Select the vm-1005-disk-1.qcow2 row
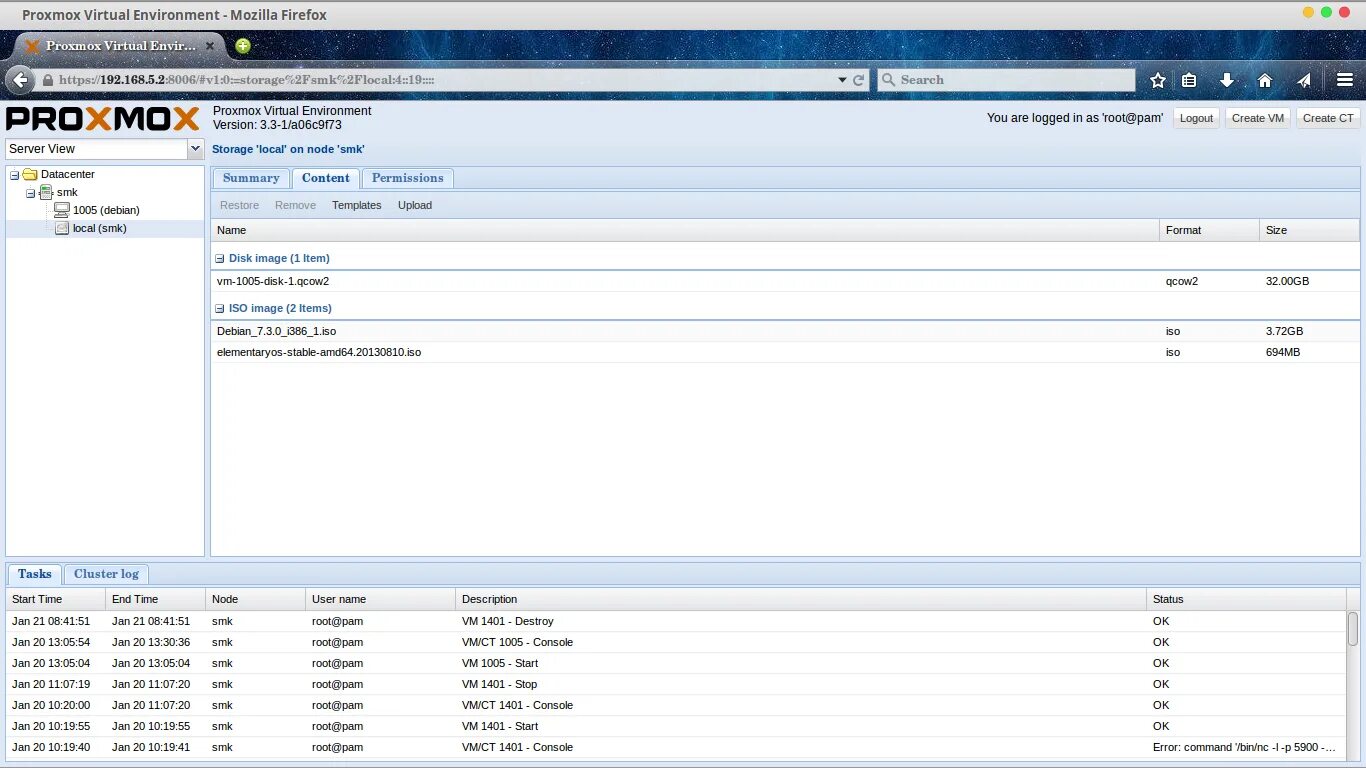The height and width of the screenshot is (768, 1366). pyautogui.click(x=785, y=281)
